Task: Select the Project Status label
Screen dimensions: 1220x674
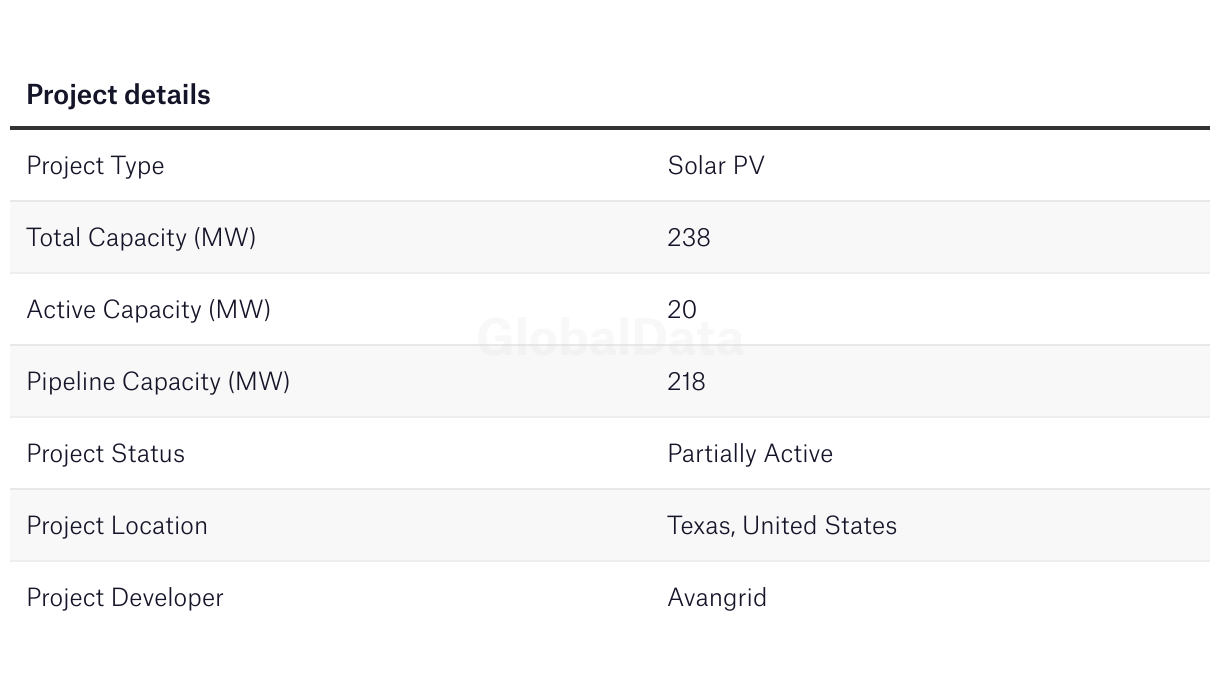Action: [106, 453]
